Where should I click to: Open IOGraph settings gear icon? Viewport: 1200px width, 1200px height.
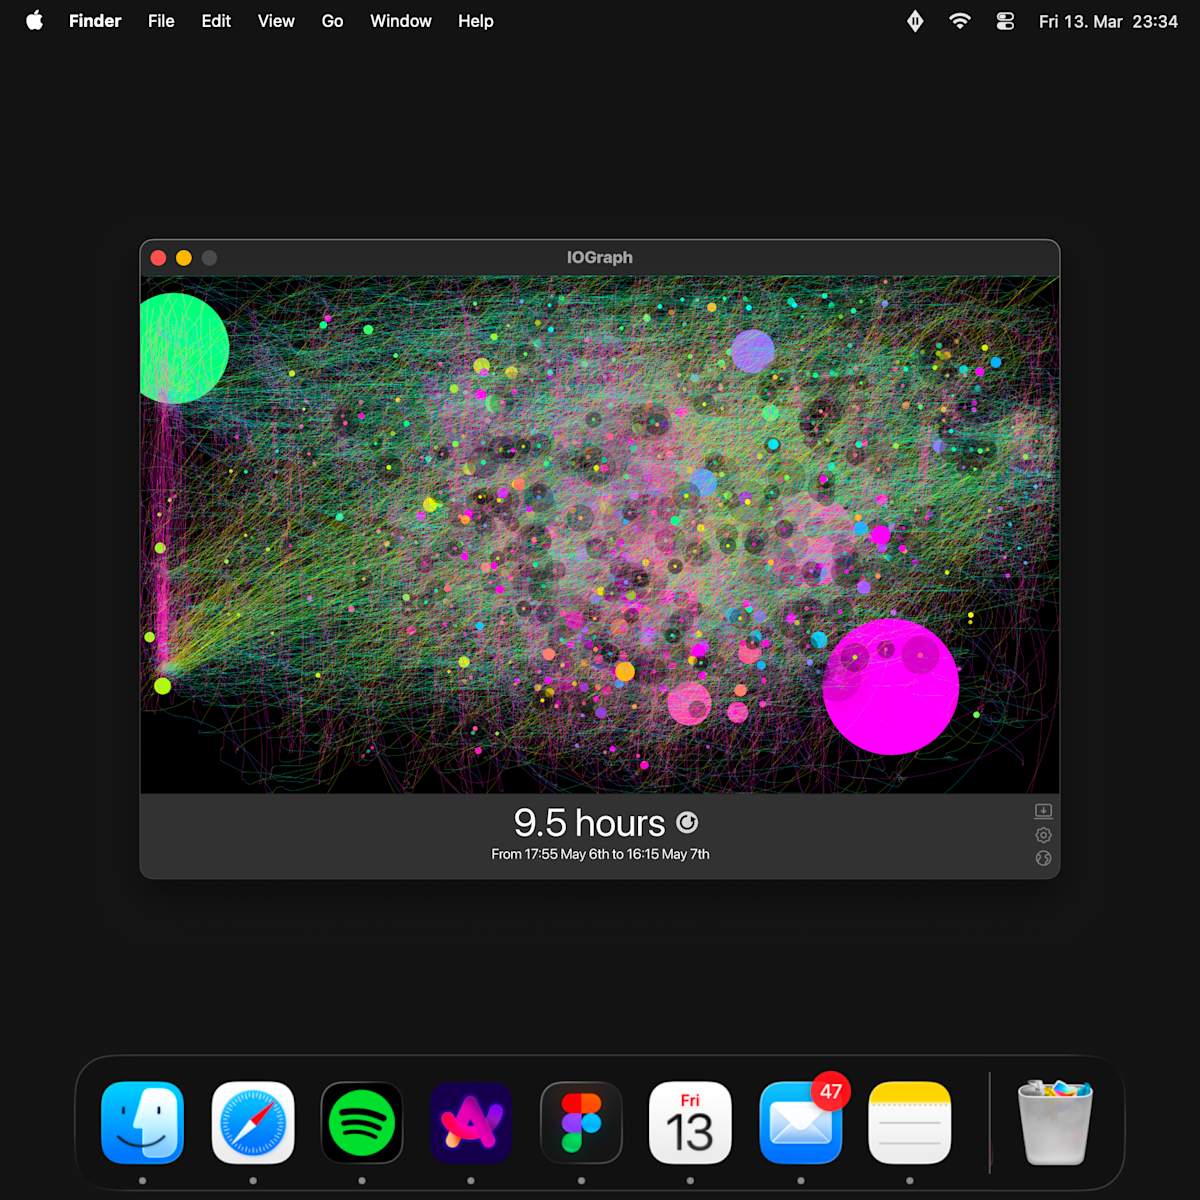point(1043,835)
